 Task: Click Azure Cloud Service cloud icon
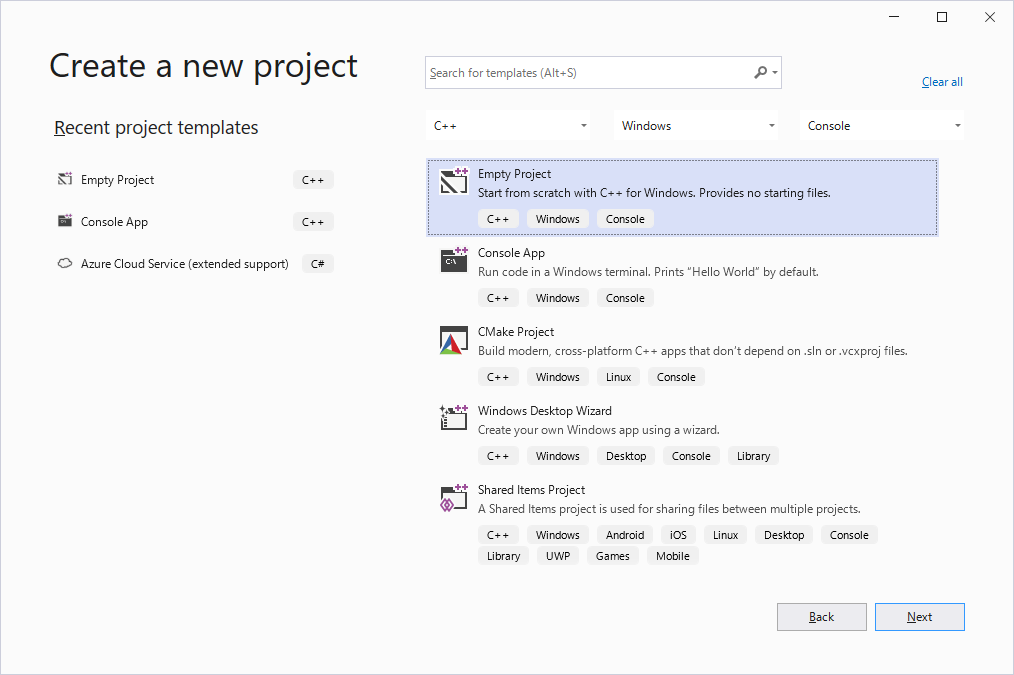click(x=65, y=264)
